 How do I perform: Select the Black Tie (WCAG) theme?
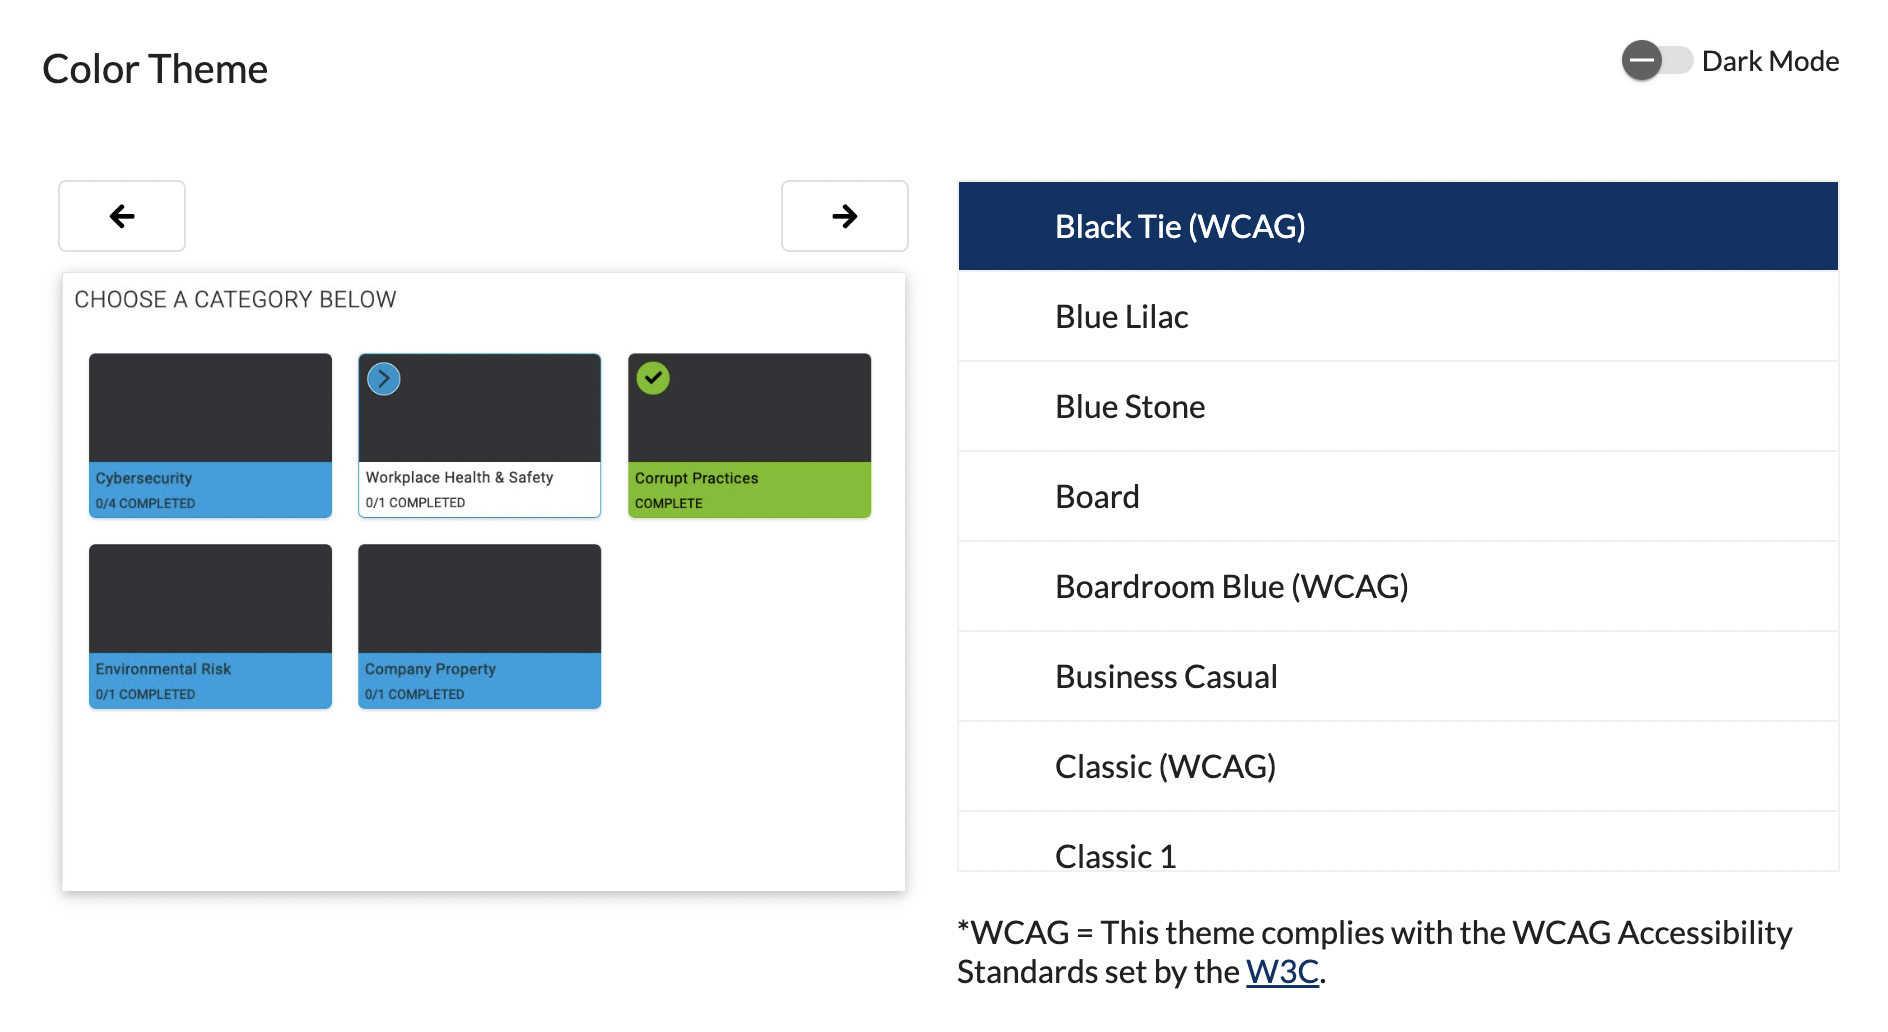coord(1397,227)
